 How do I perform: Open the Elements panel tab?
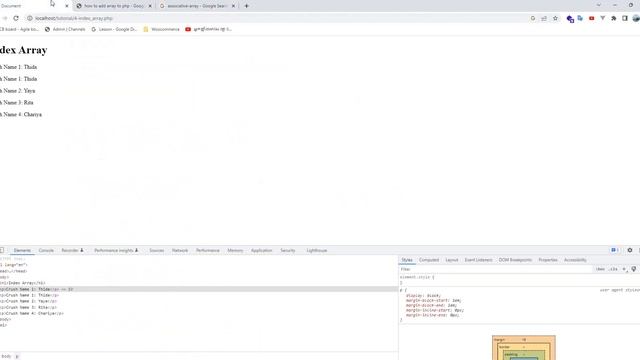(22, 250)
